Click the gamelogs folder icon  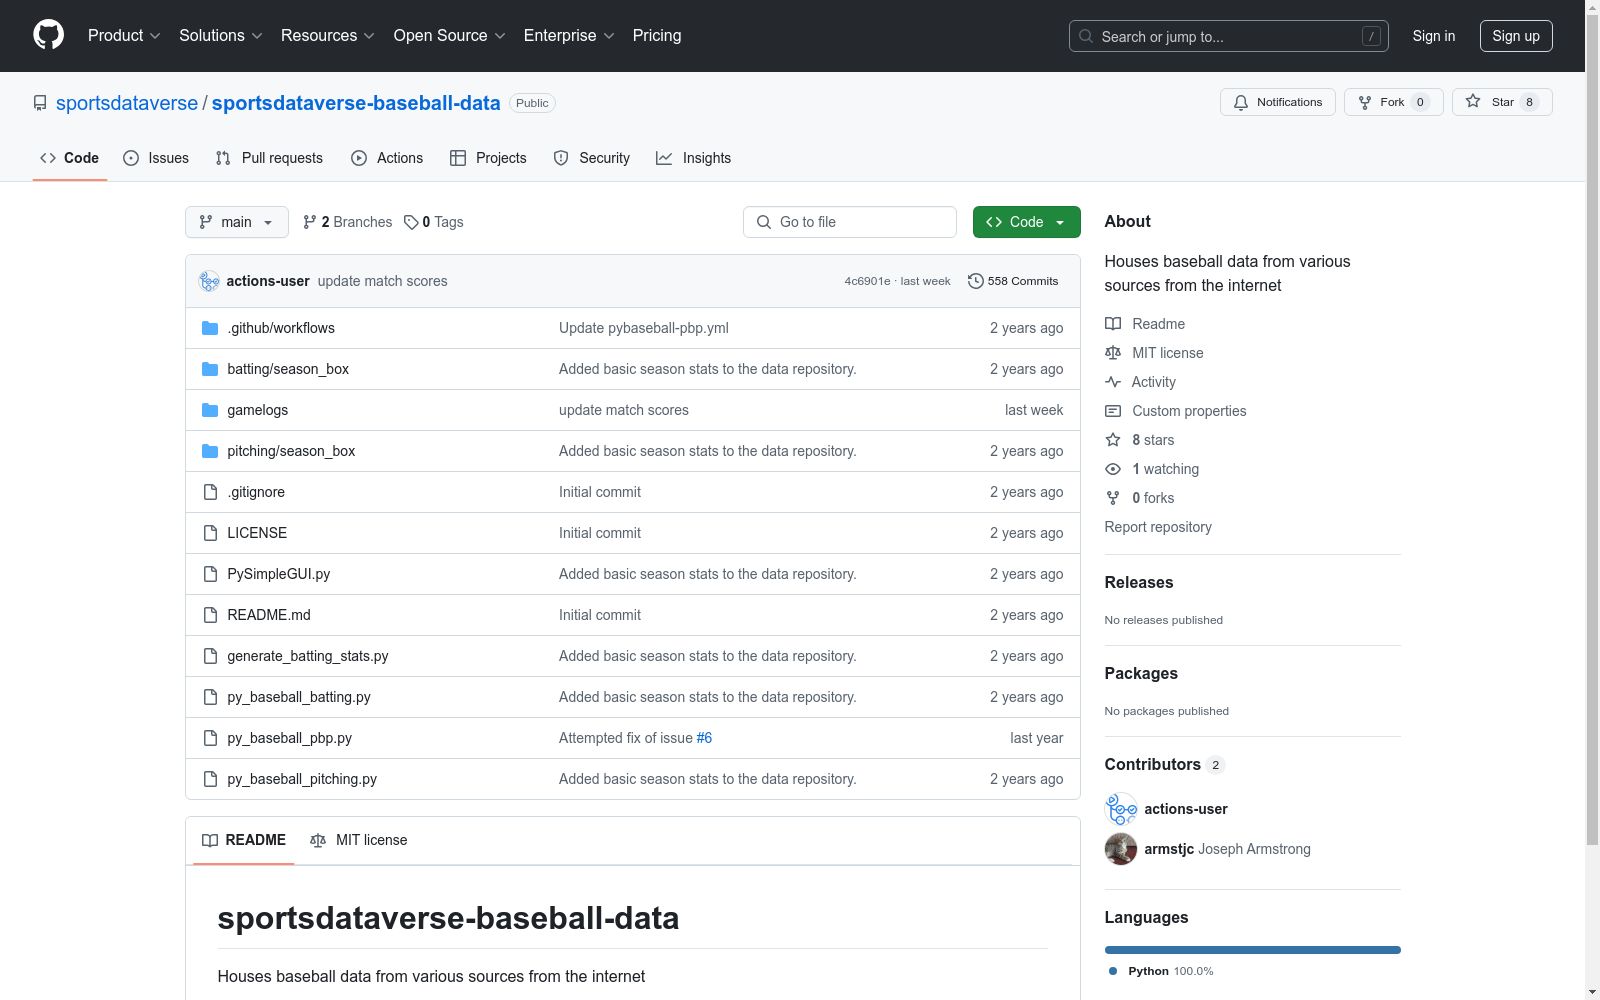pos(210,410)
